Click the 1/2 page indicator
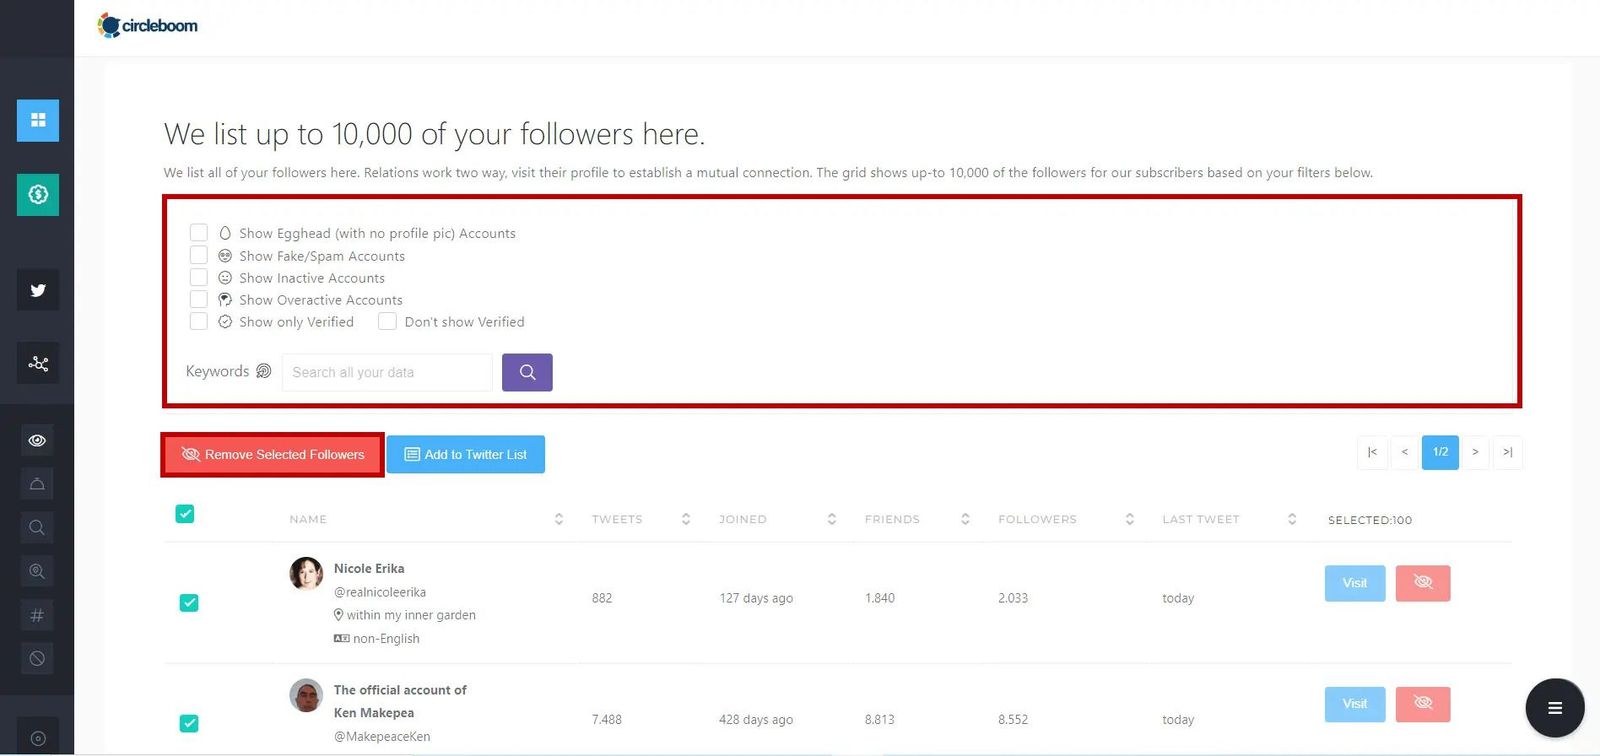Image resolution: width=1600 pixels, height=756 pixels. coord(1440,452)
